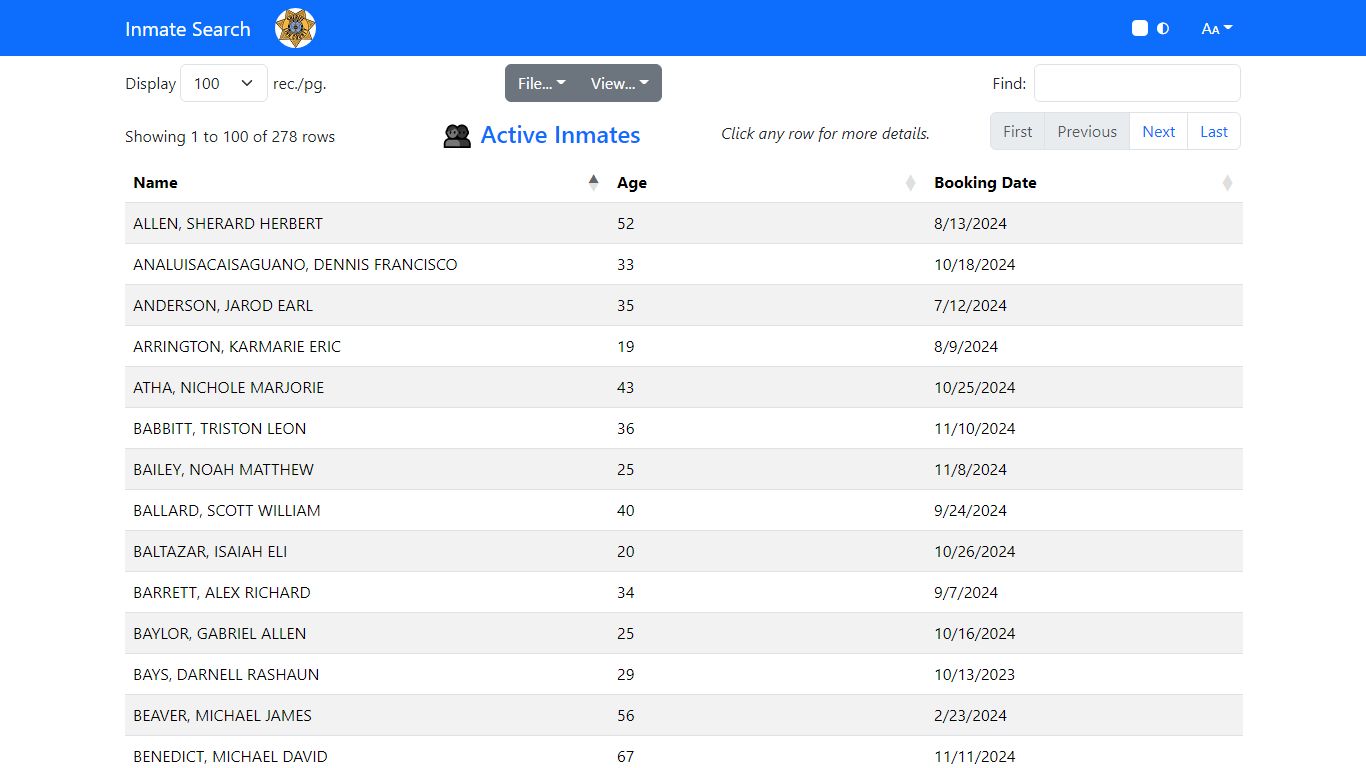Open row ANDERSON, JAROD EARL
Image resolution: width=1366 pixels, height=768 pixels.
pyautogui.click(x=684, y=305)
